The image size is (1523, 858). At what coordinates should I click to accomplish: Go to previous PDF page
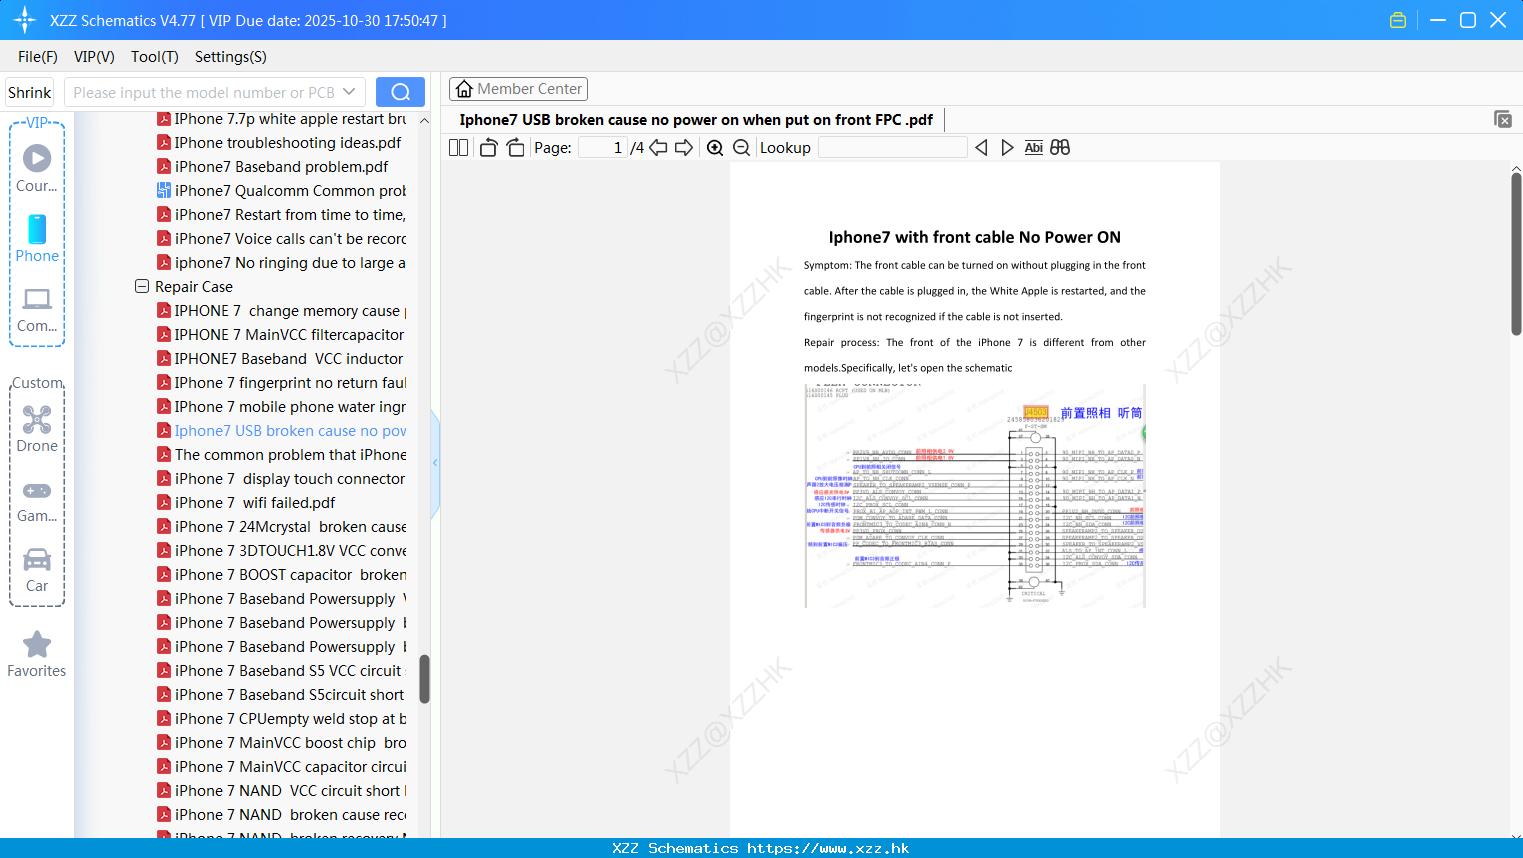coord(658,148)
